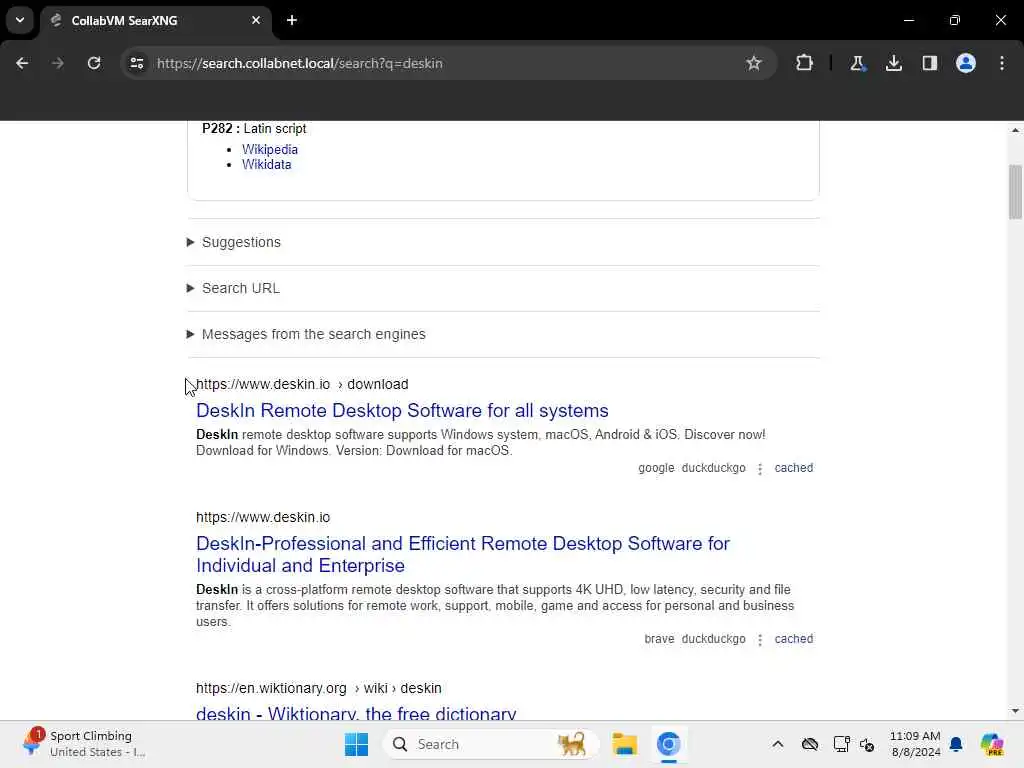This screenshot has height=768, width=1024.
Task: Open DeskIn-Professional and Efficient Remote Desktop result
Action: 463,554
